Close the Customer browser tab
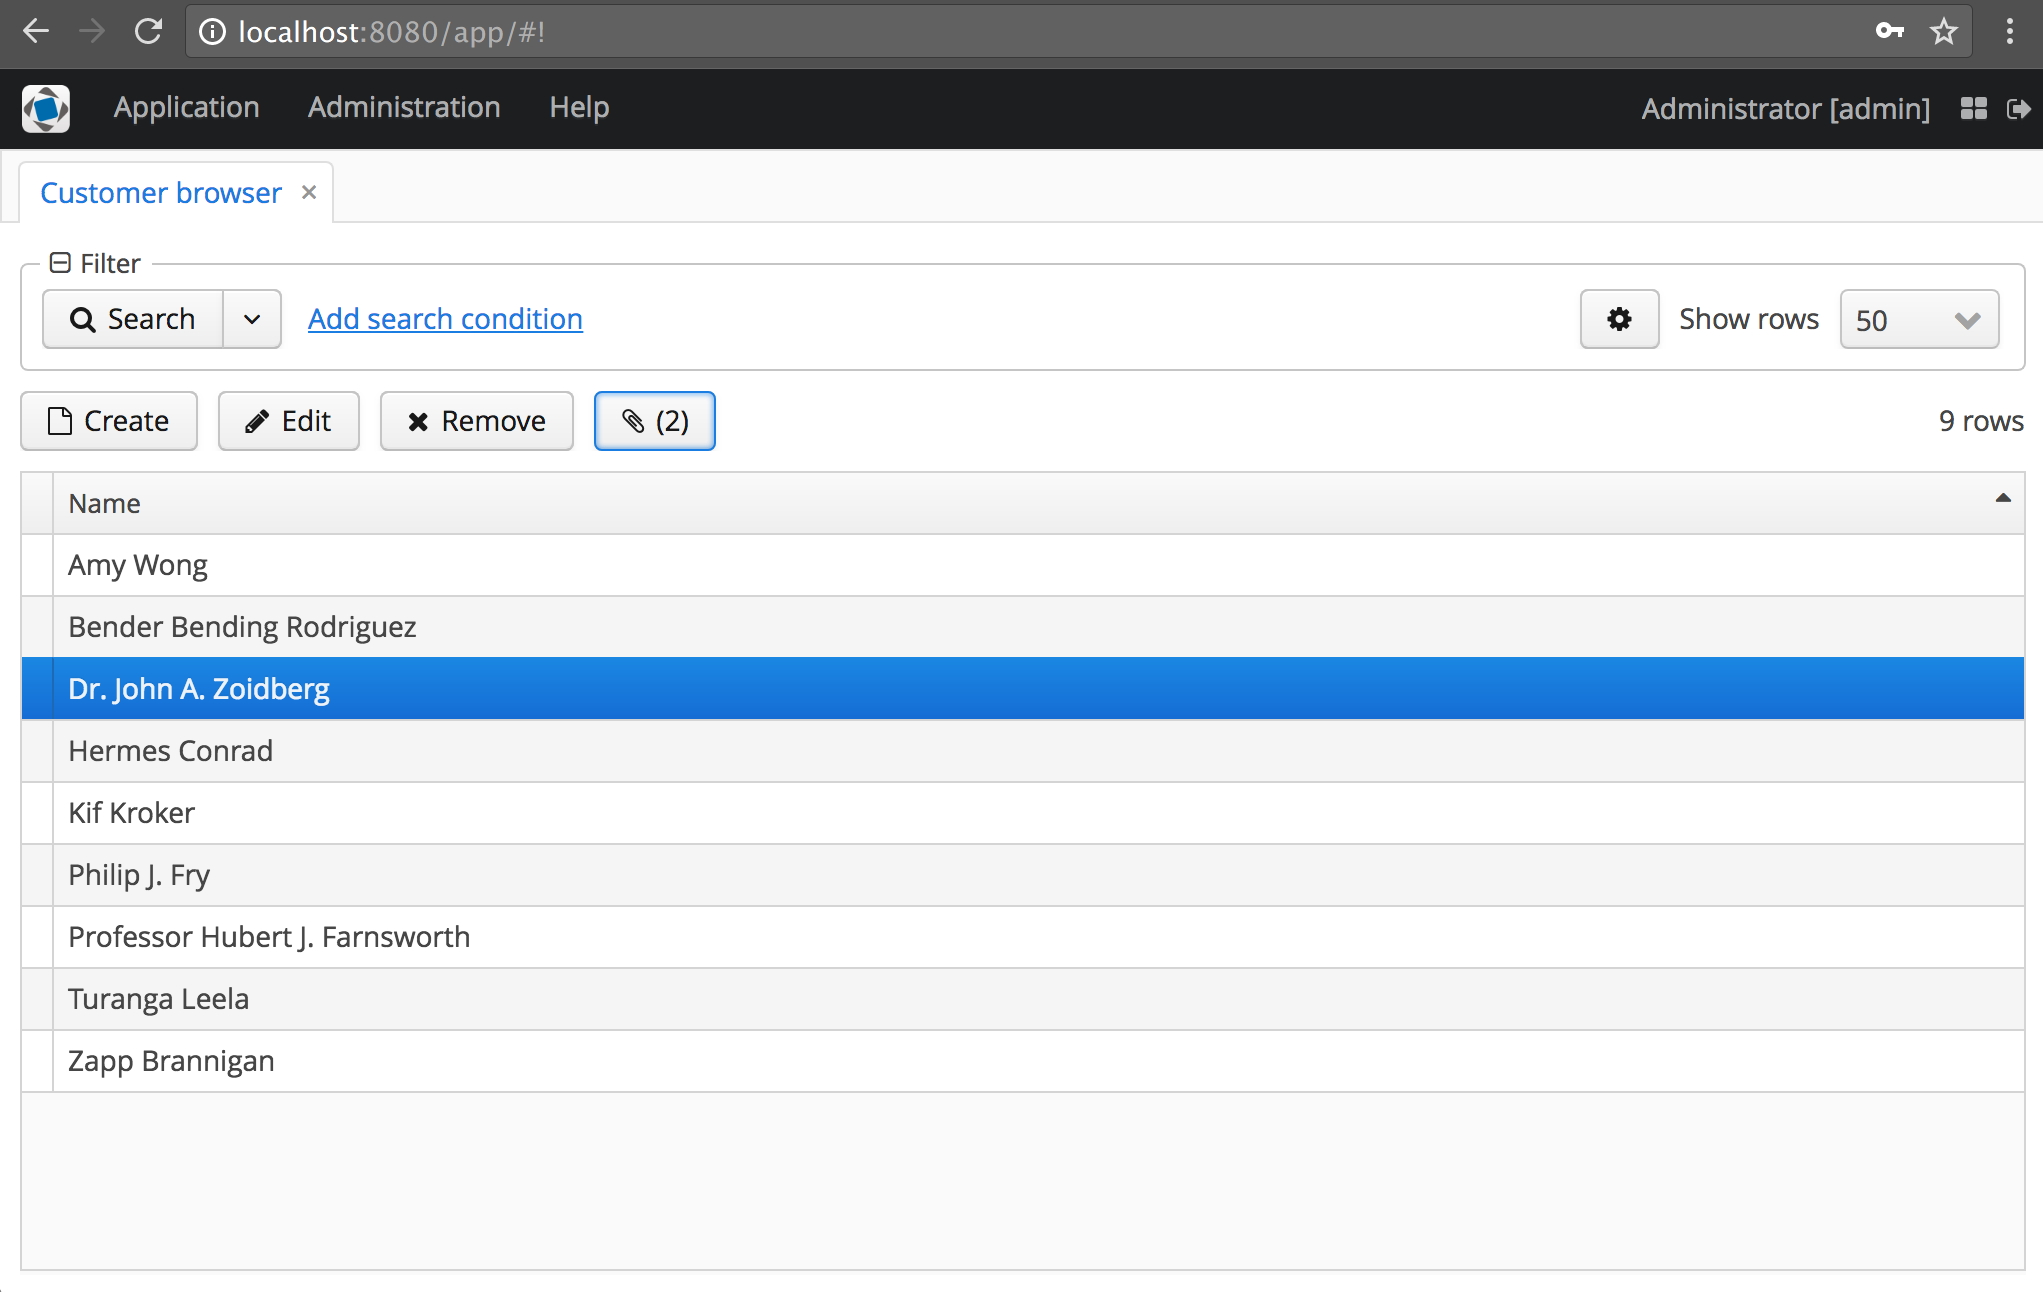The height and width of the screenshot is (1292, 2043). (309, 192)
